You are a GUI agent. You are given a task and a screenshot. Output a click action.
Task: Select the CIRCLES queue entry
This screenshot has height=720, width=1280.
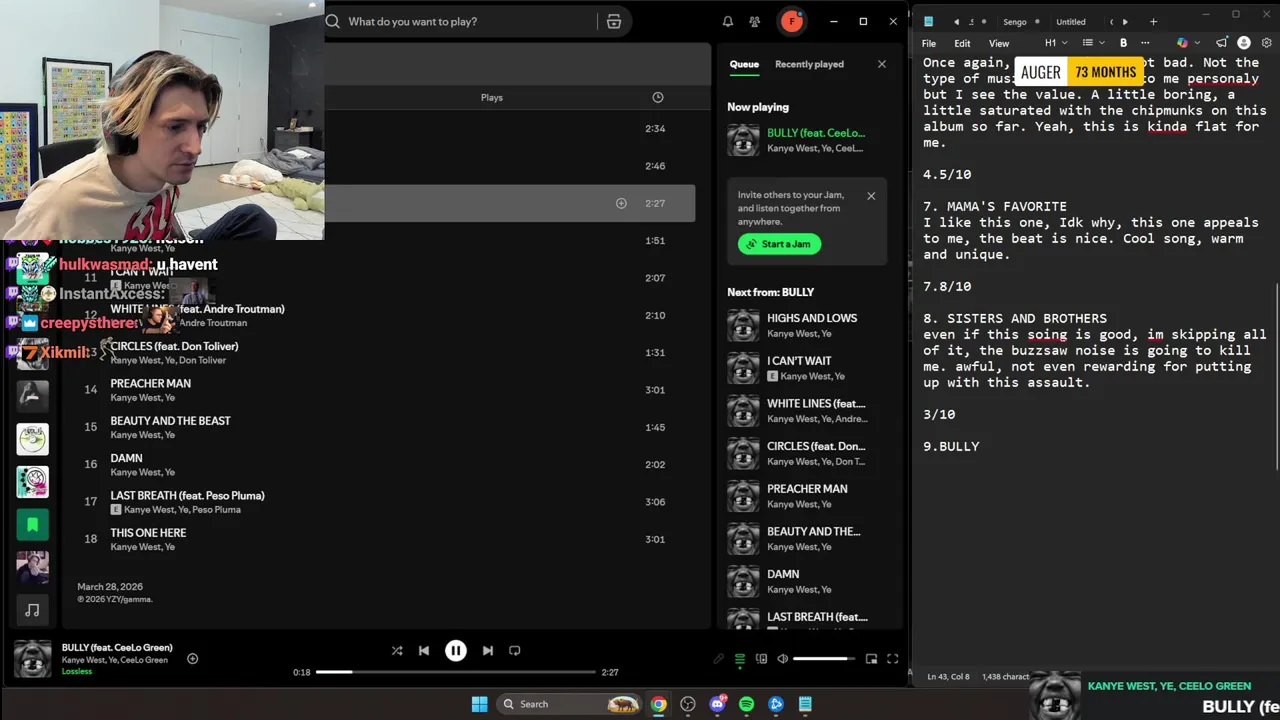[x=808, y=453]
